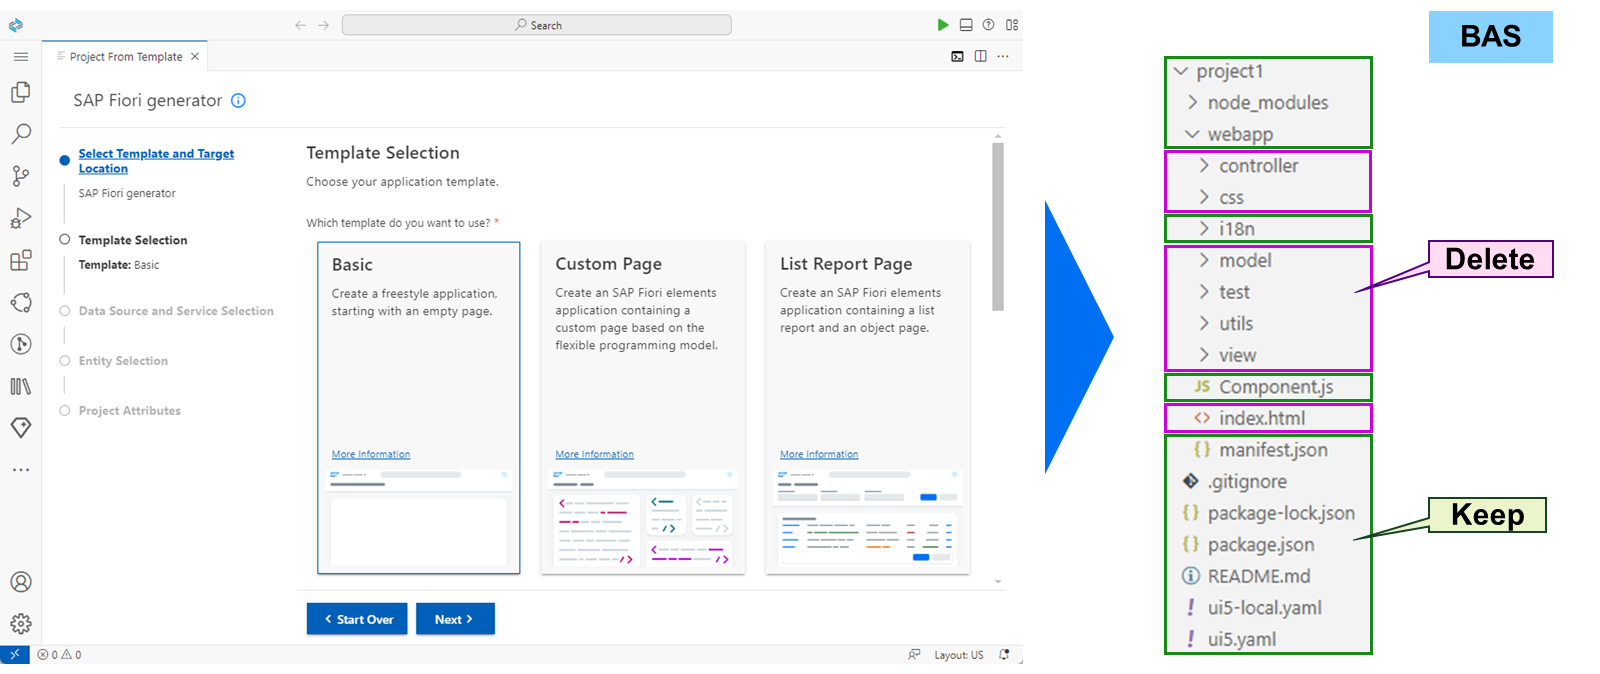
Task: Open Select Template and Target Location step
Action: click(x=156, y=161)
